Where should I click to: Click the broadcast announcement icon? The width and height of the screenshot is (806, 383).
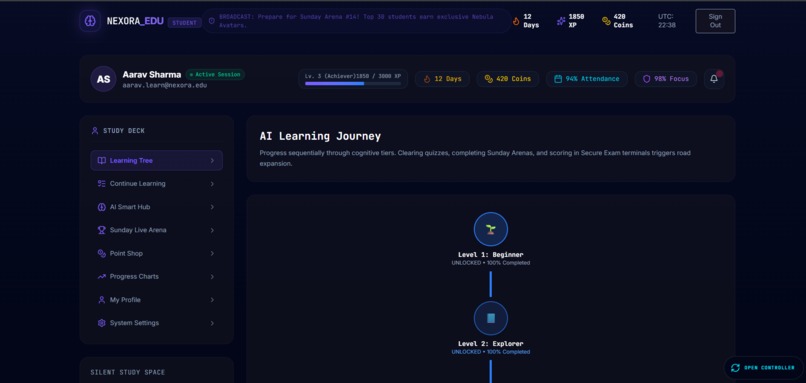pos(212,21)
